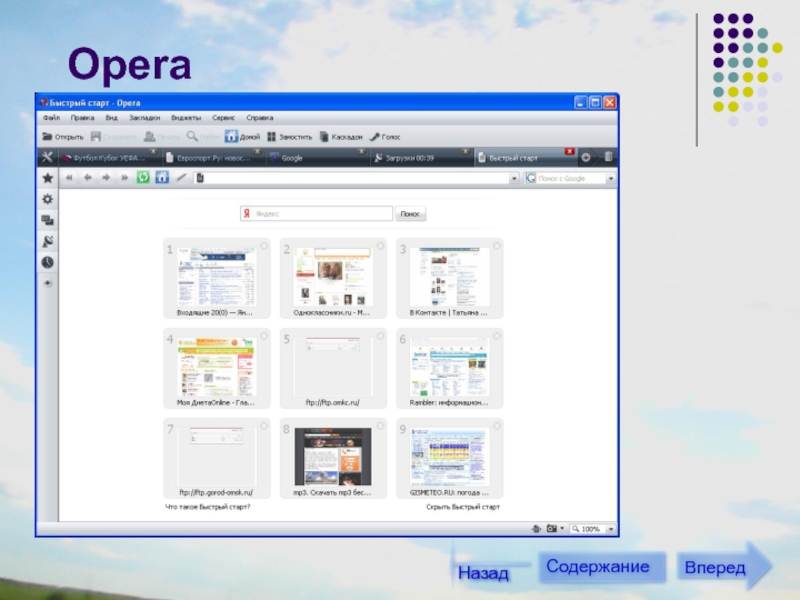Click the Скрыть Быстрый старт link
800x600 pixels.
pyautogui.click(x=463, y=507)
